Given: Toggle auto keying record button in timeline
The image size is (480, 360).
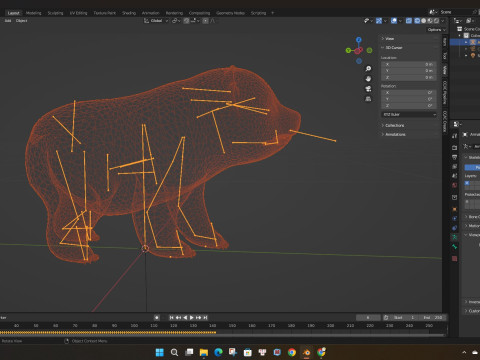Looking at the screenshot, I should point(157,318).
